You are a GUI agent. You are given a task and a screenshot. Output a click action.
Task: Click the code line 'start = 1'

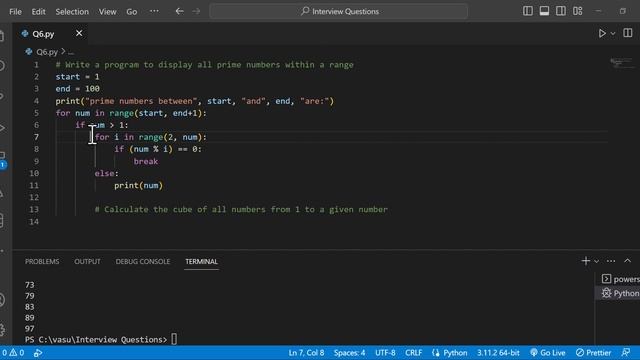pos(77,77)
